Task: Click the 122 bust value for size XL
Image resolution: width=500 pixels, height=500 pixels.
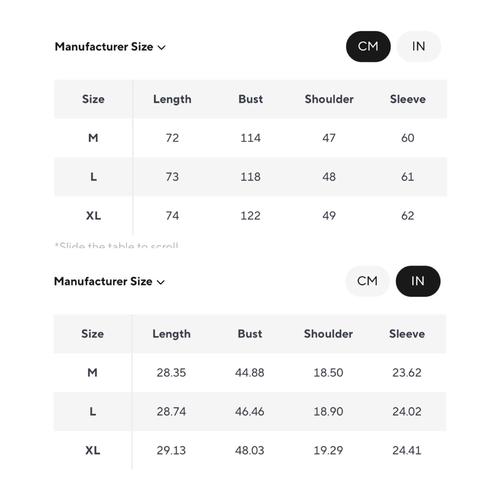Action: coord(251,216)
